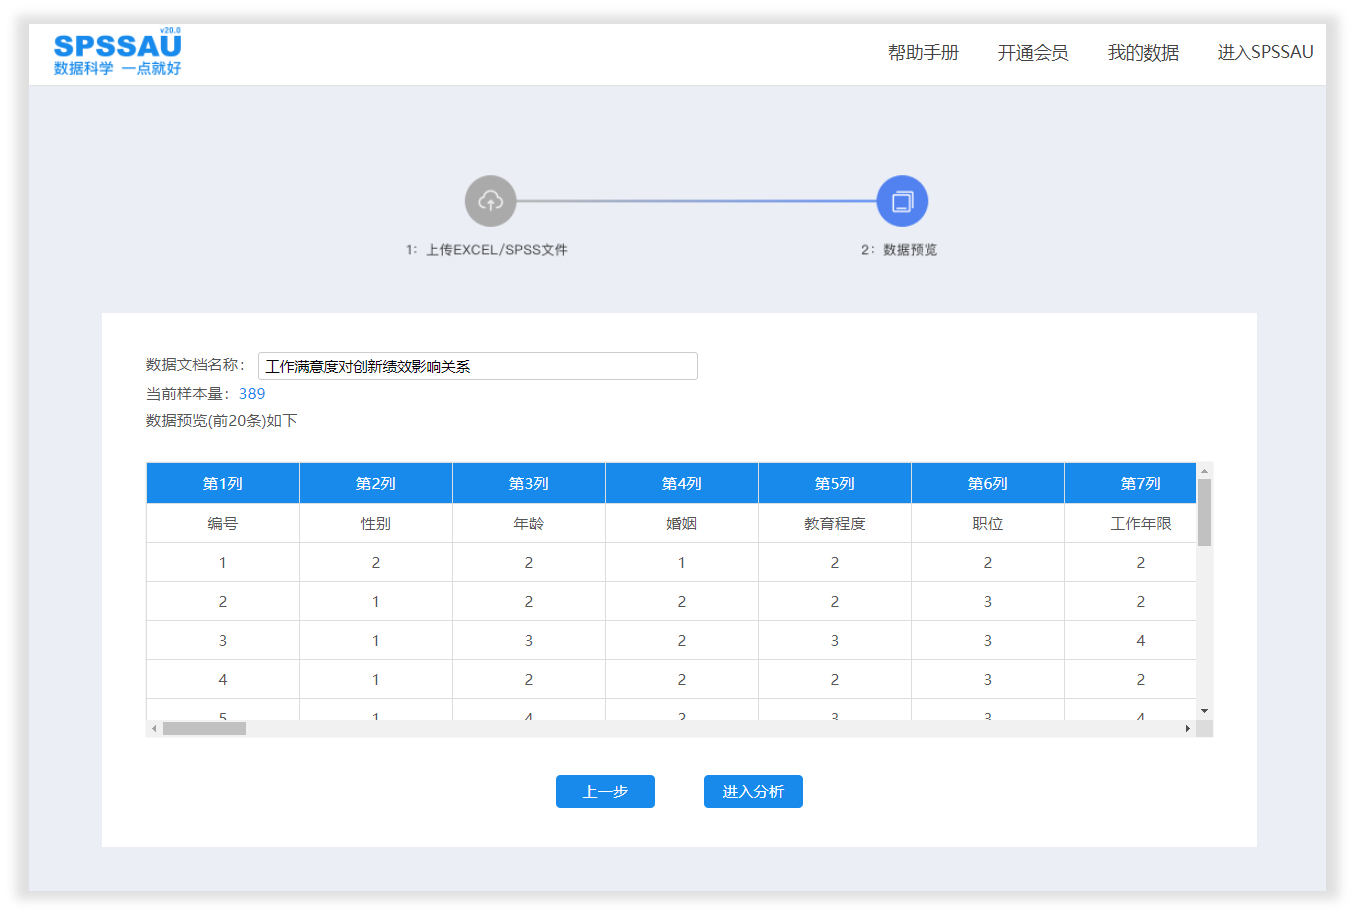Select the 性别 variable name cell
The width and height of the screenshot is (1355, 917).
pyautogui.click(x=375, y=522)
